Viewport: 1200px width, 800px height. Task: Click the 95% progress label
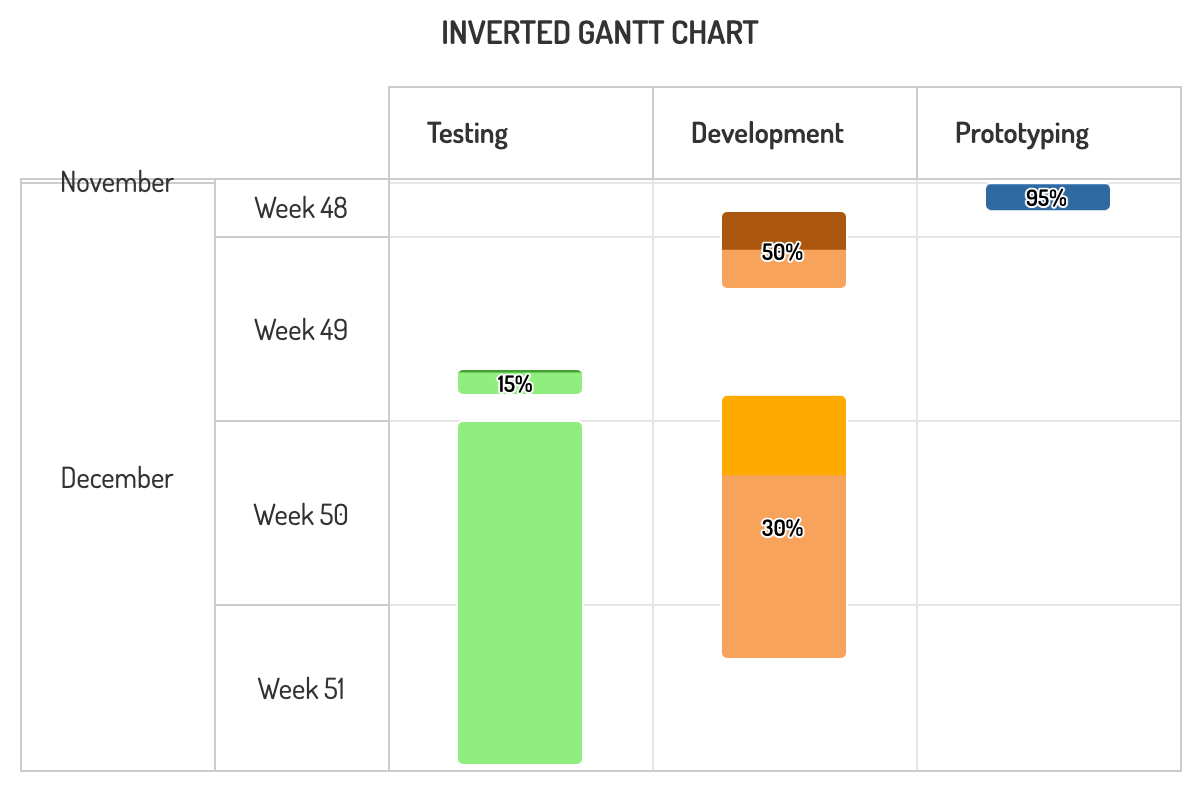coord(1046,198)
